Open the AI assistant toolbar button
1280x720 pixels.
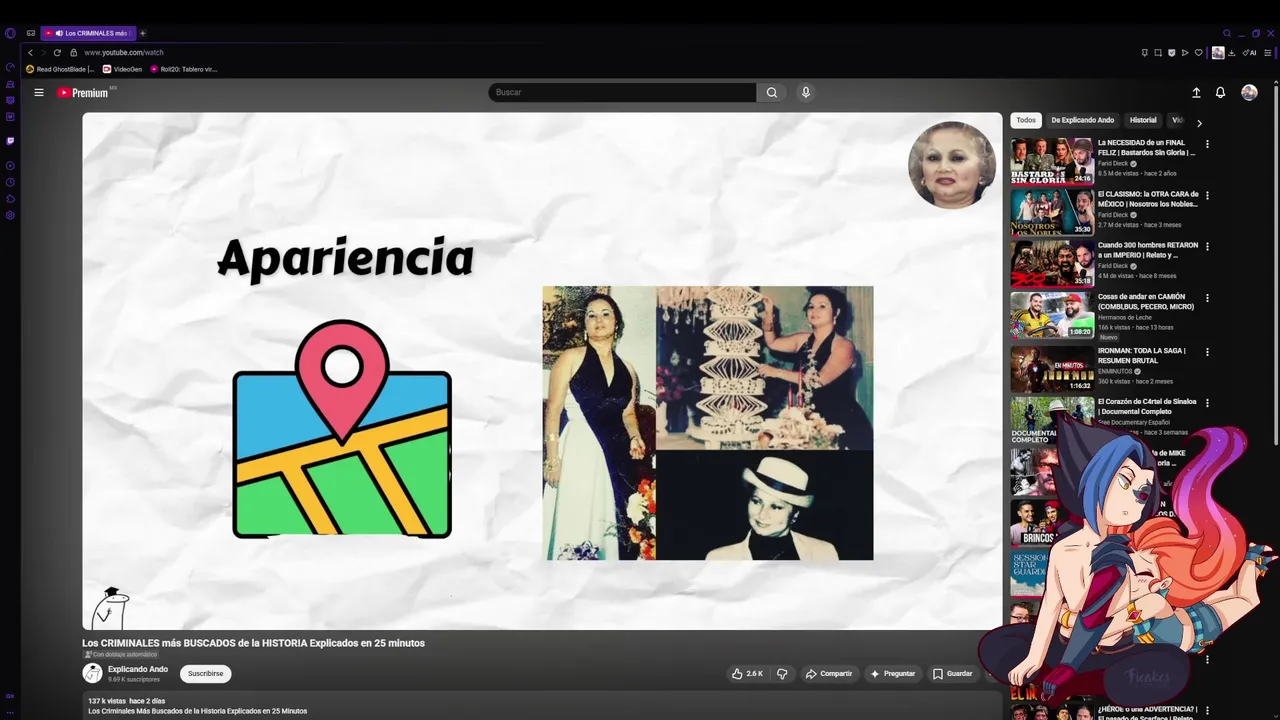point(1249,53)
